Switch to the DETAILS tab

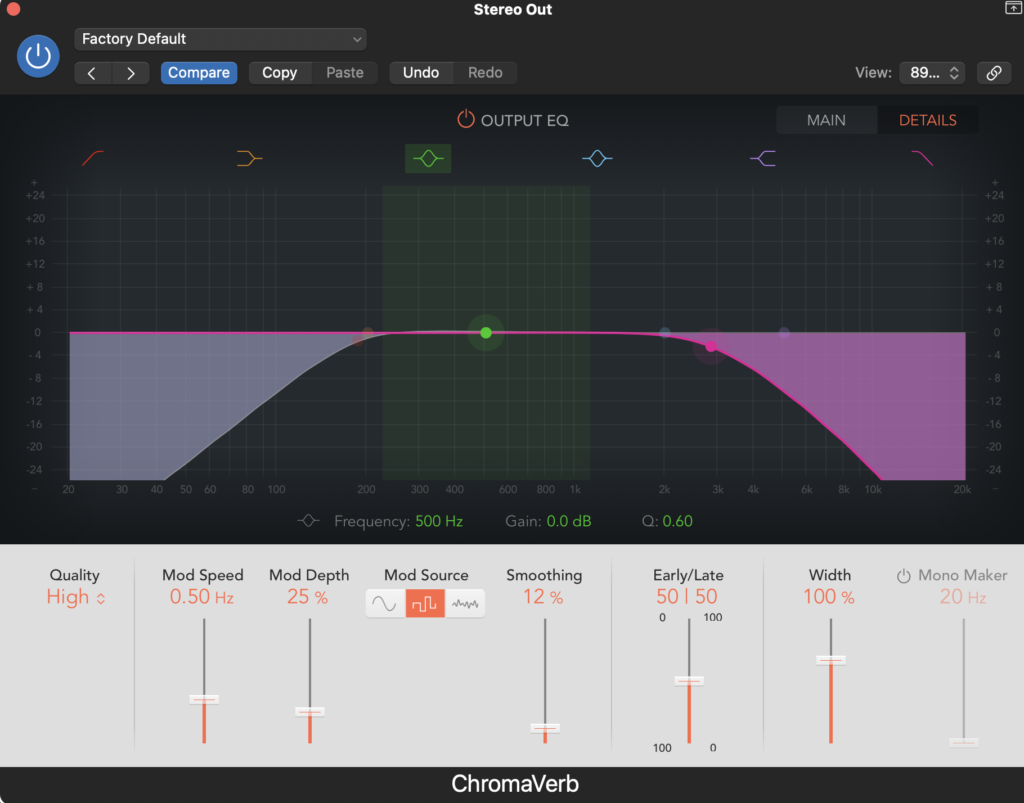pos(927,120)
